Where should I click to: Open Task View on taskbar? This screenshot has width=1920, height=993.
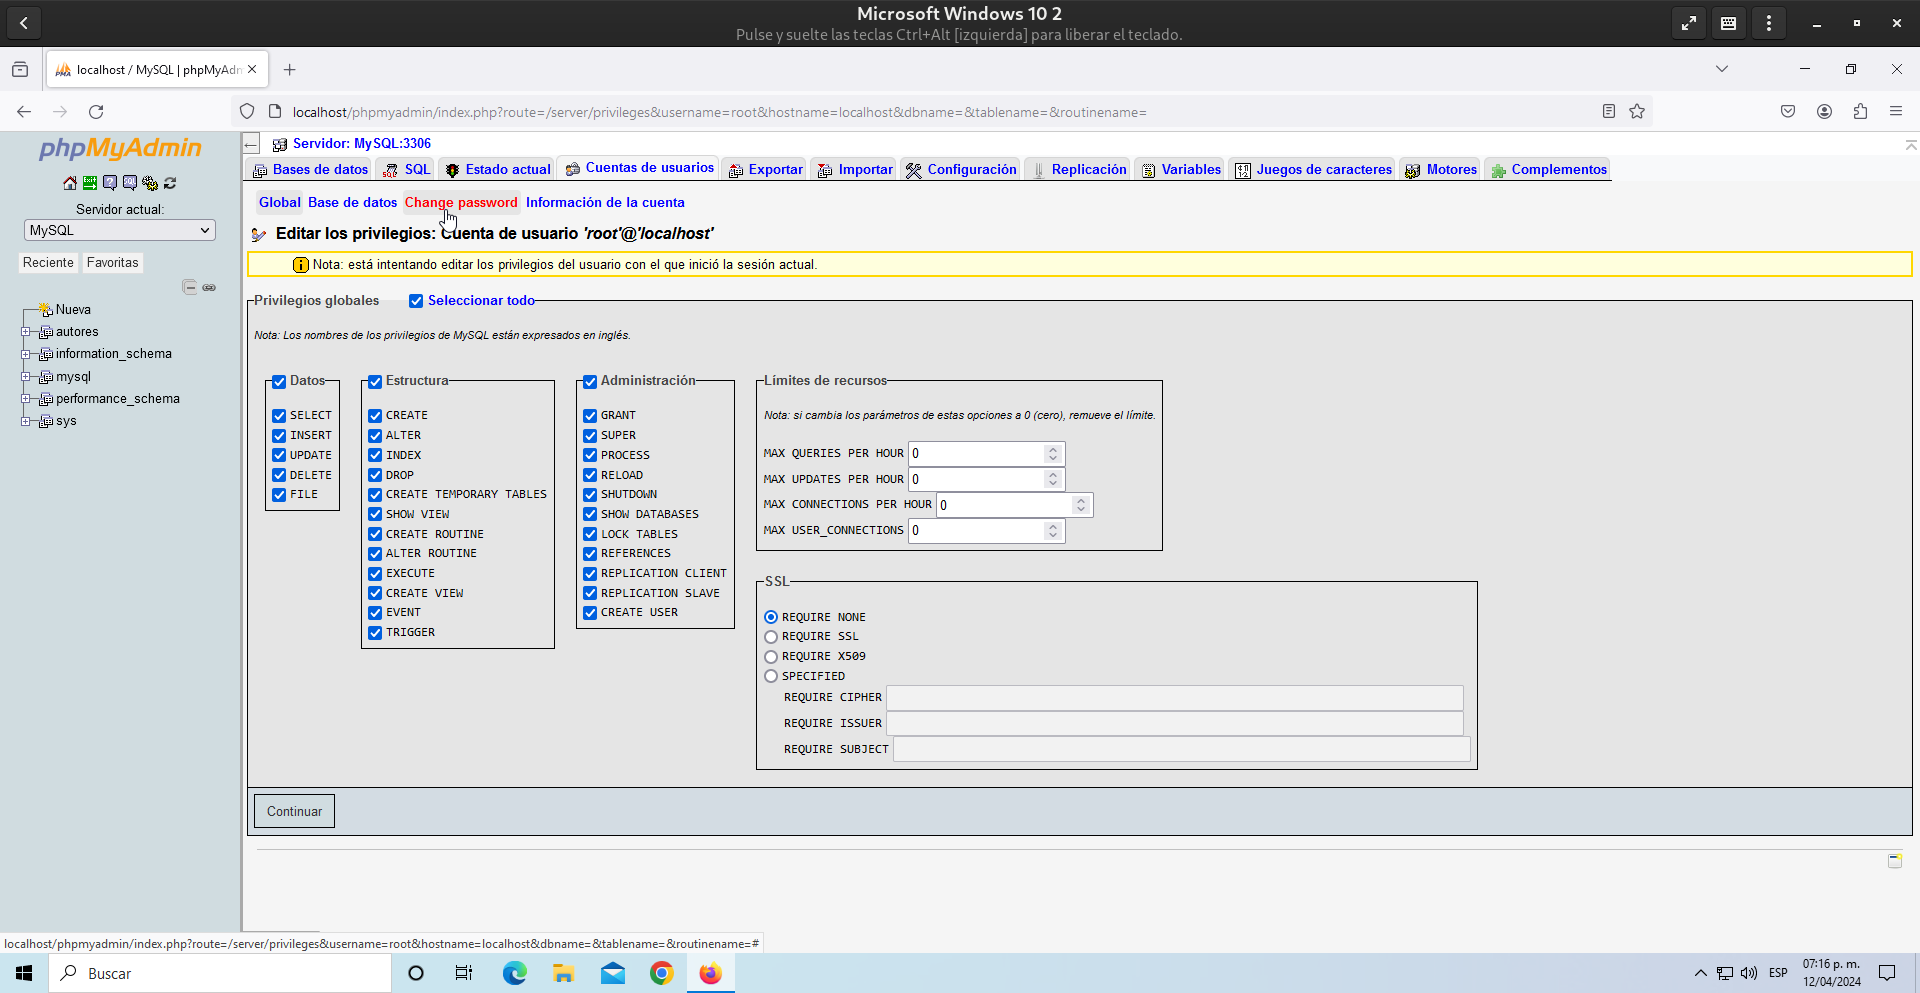[x=464, y=973]
